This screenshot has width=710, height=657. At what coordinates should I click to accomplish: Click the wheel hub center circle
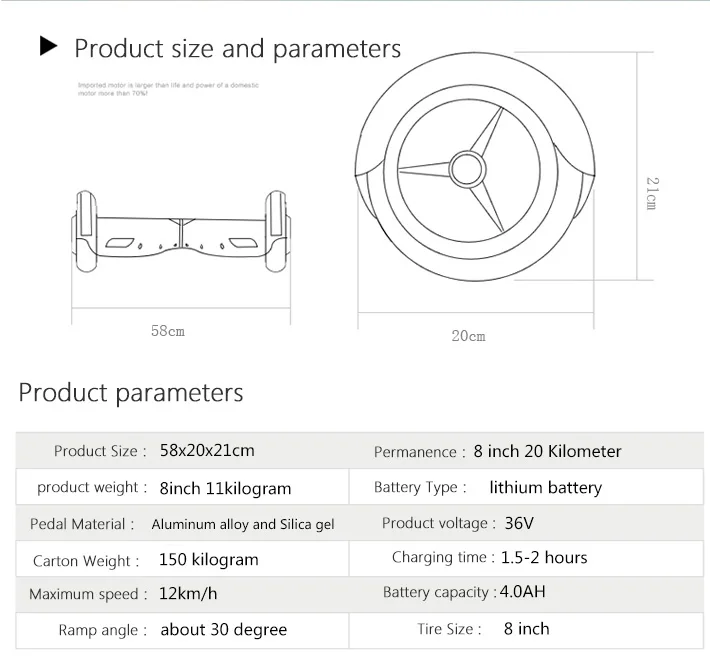coord(468,168)
